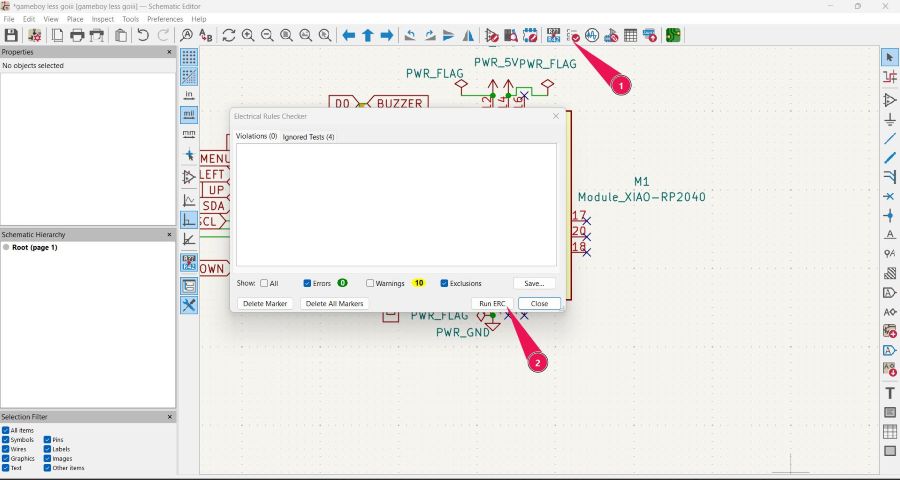Screen dimensions: 900x480
Task: Undo the last edit
Action: [143, 35]
